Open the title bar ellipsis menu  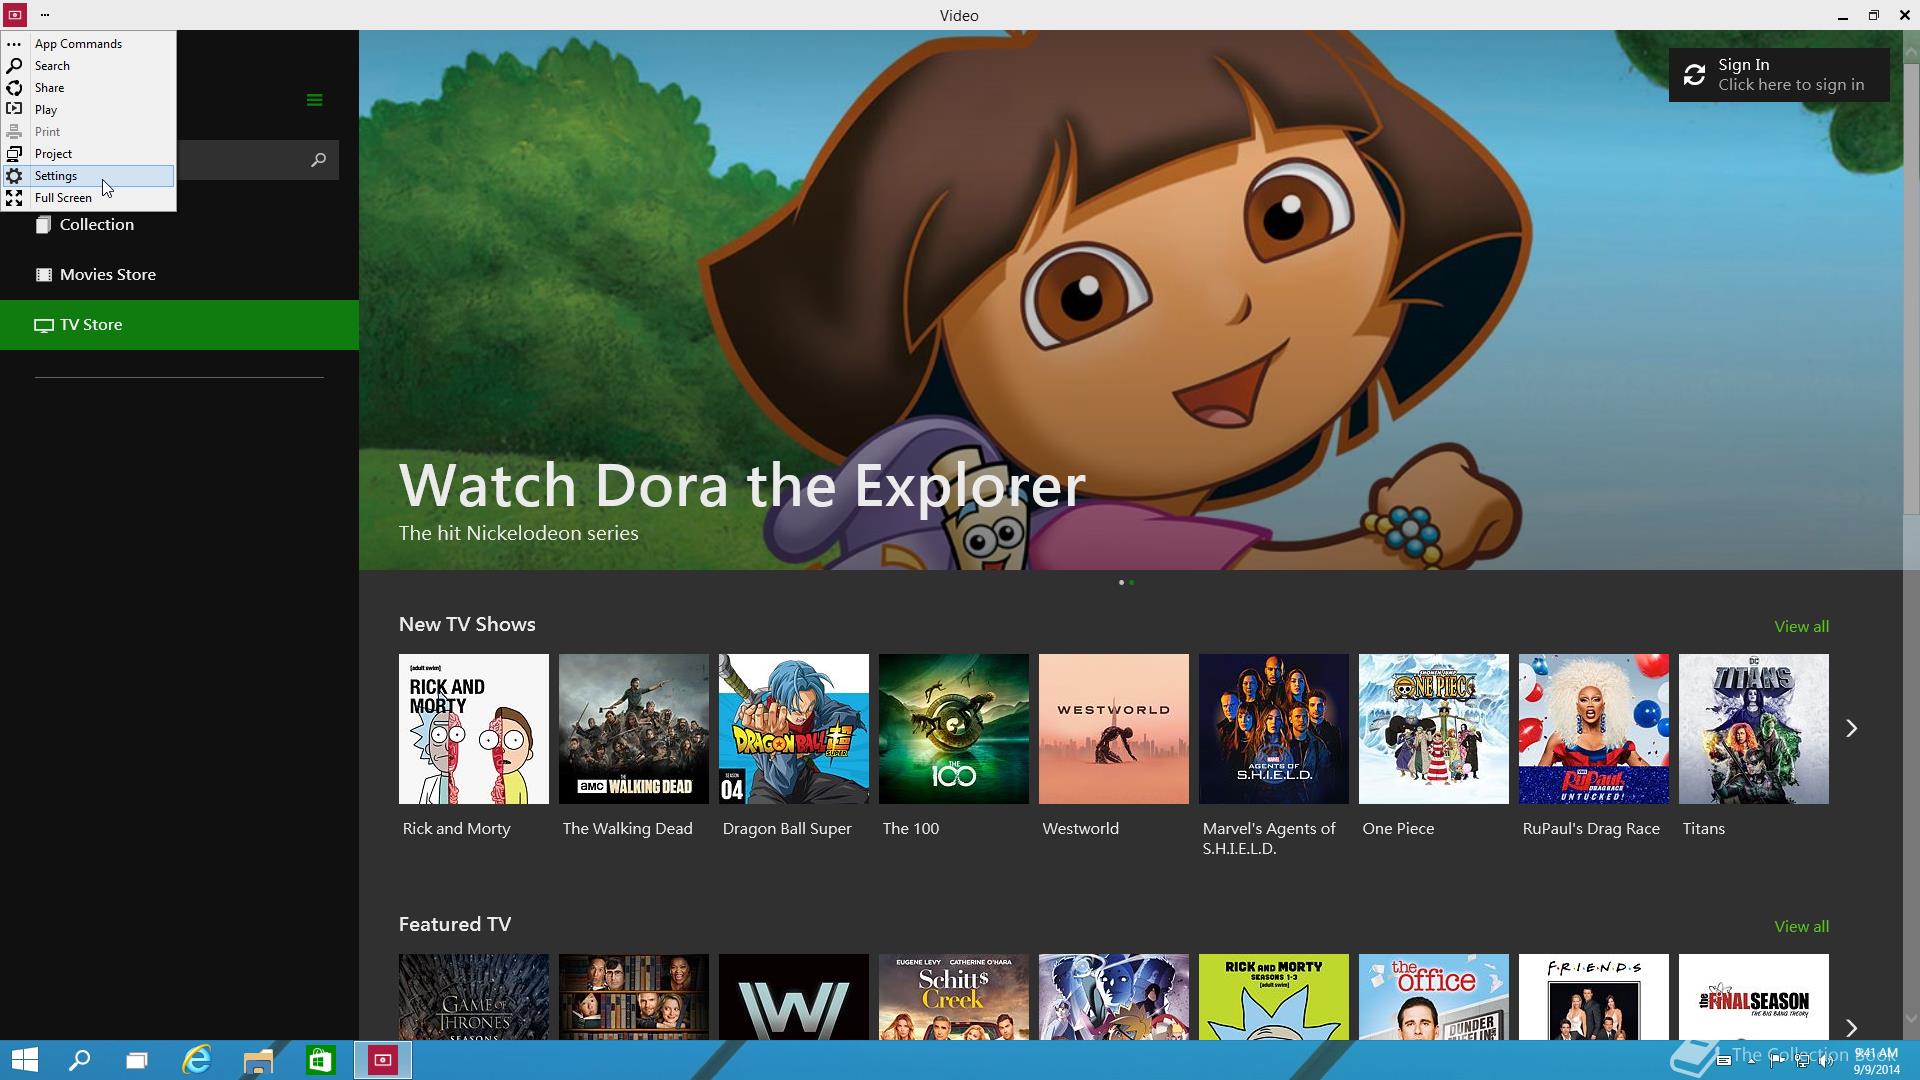click(45, 15)
